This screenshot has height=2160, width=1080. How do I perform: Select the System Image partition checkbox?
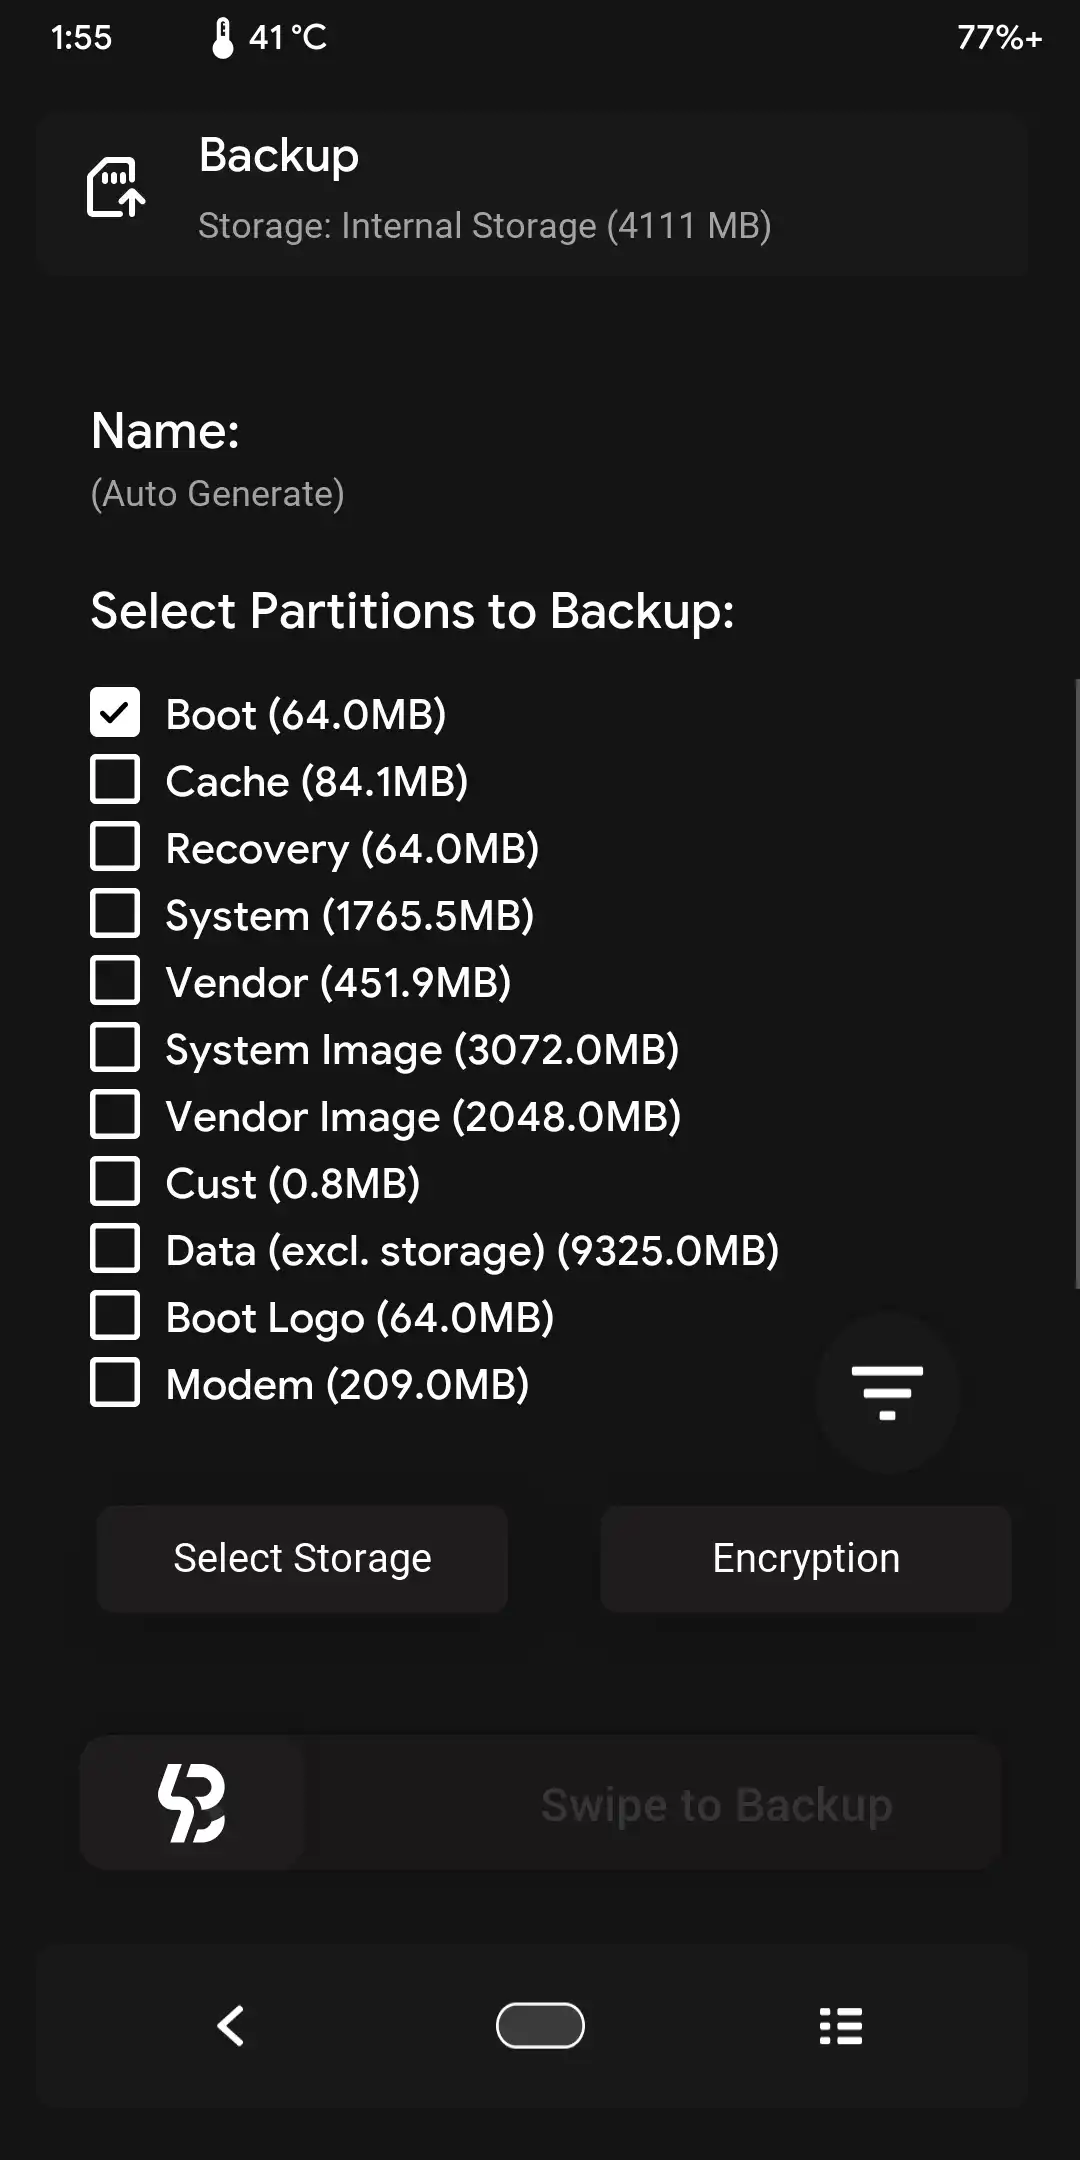coord(115,1048)
